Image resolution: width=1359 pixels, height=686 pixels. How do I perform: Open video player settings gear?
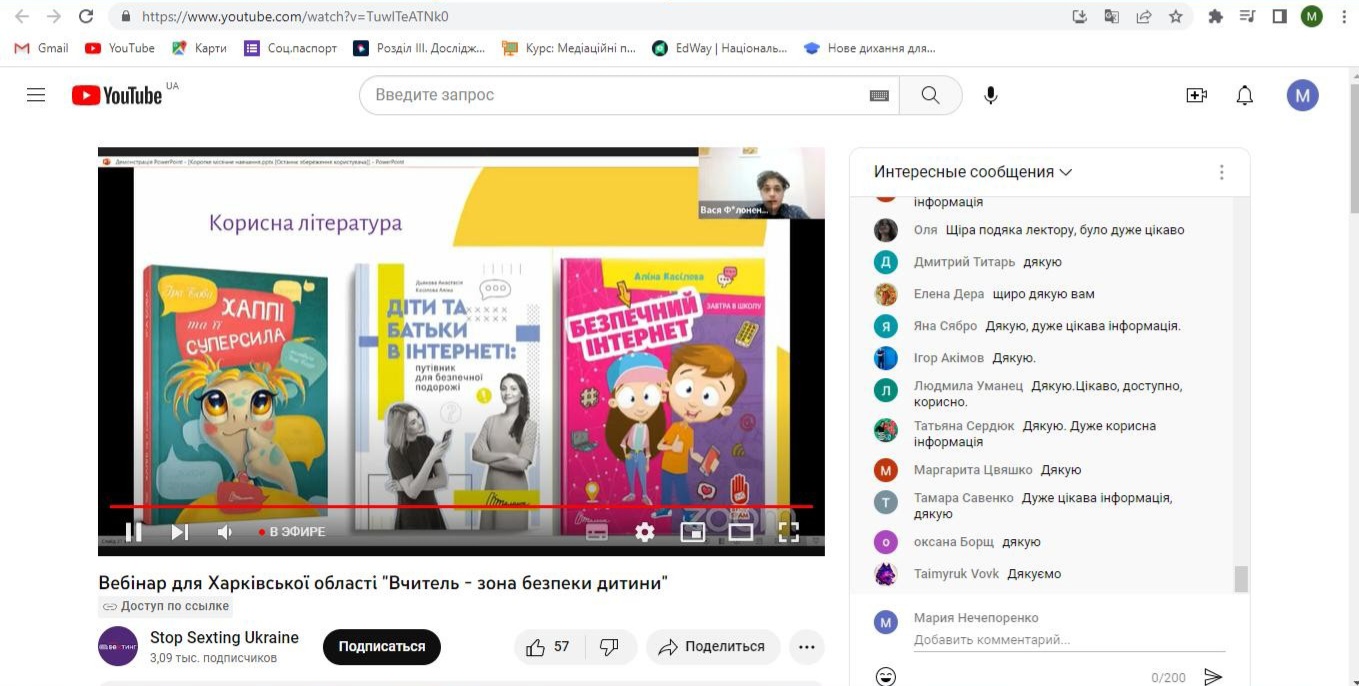645,532
